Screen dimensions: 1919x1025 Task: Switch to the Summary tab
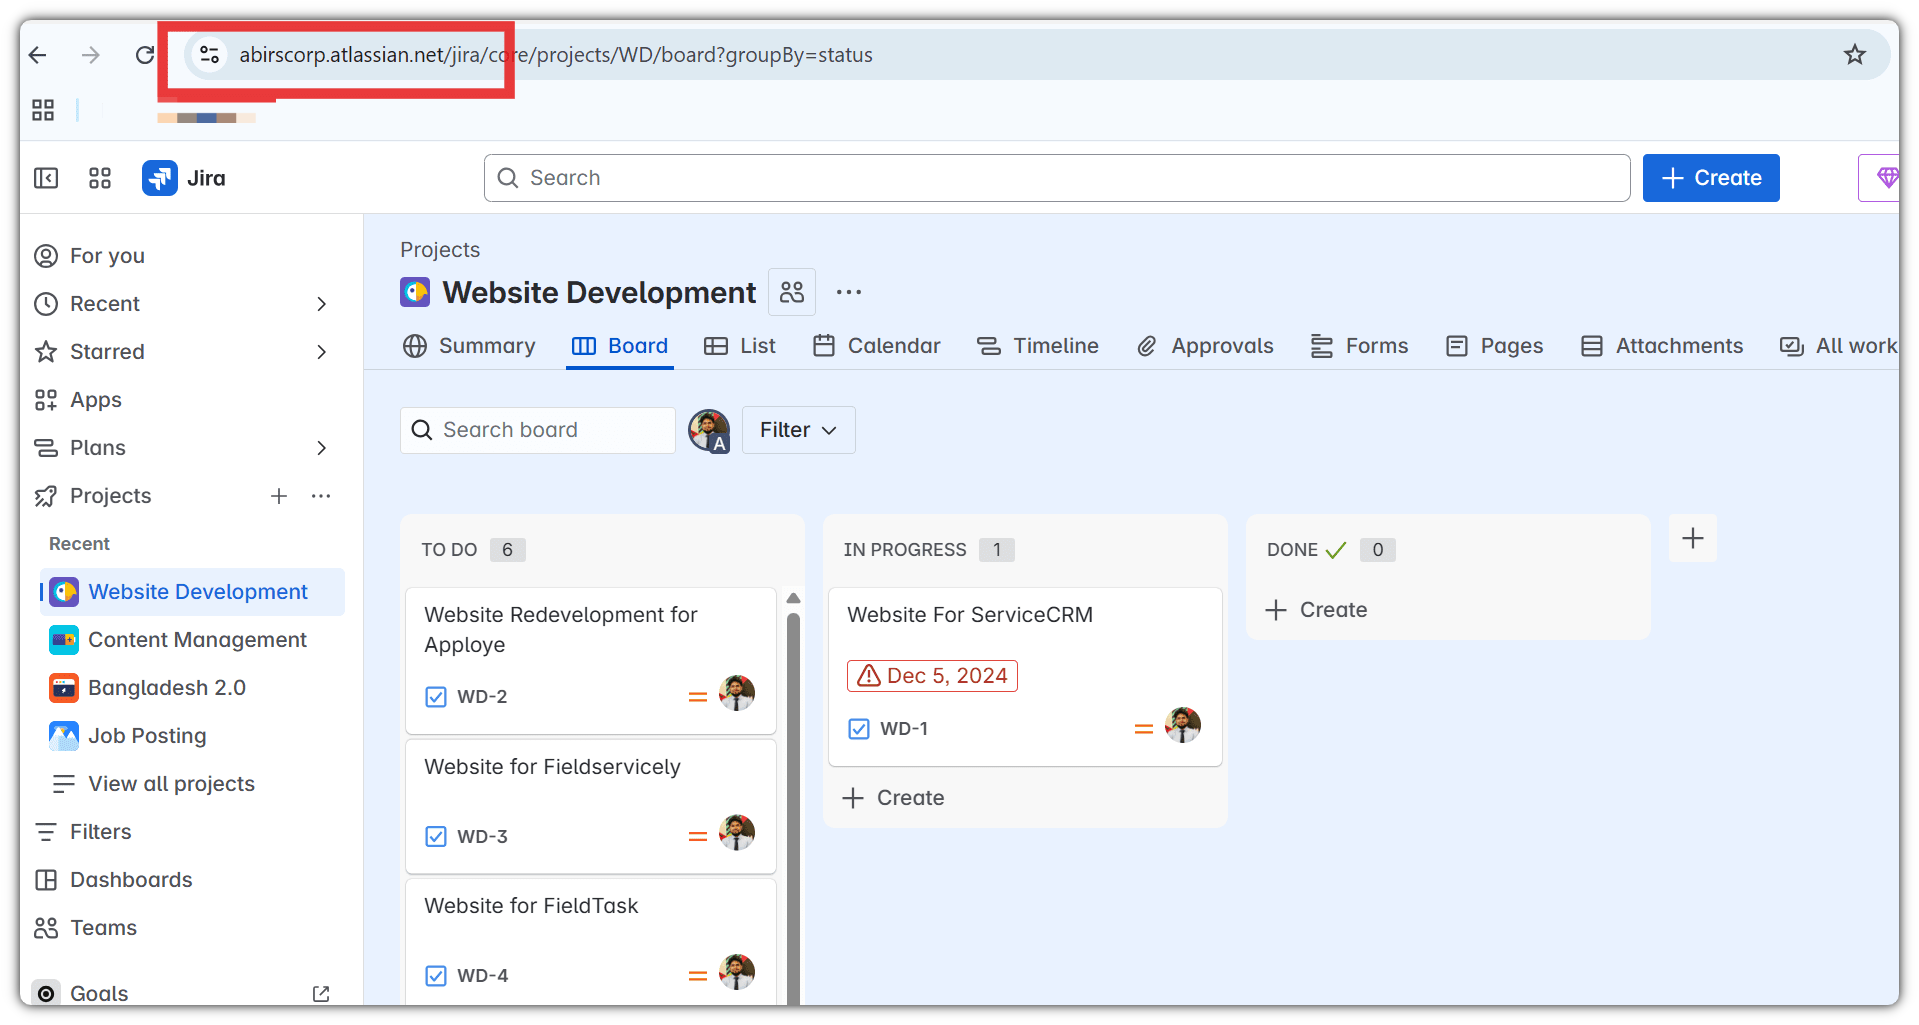pos(469,346)
